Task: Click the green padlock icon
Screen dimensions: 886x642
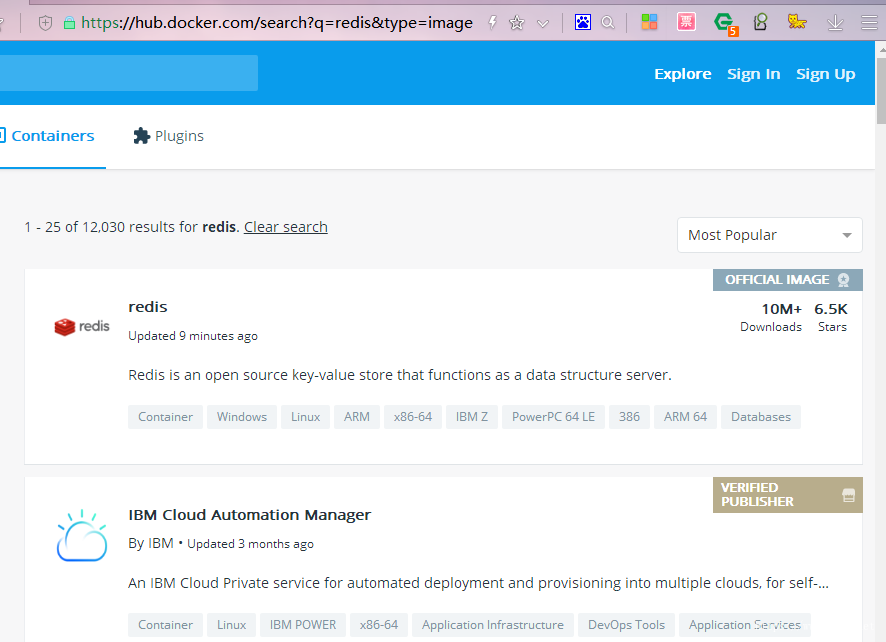Action: [70, 23]
